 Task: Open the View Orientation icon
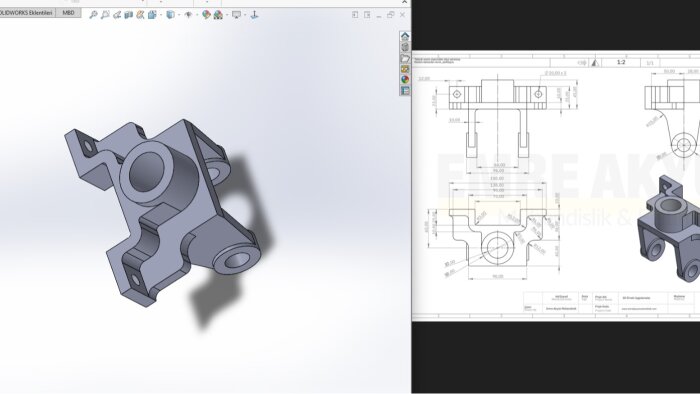point(152,15)
